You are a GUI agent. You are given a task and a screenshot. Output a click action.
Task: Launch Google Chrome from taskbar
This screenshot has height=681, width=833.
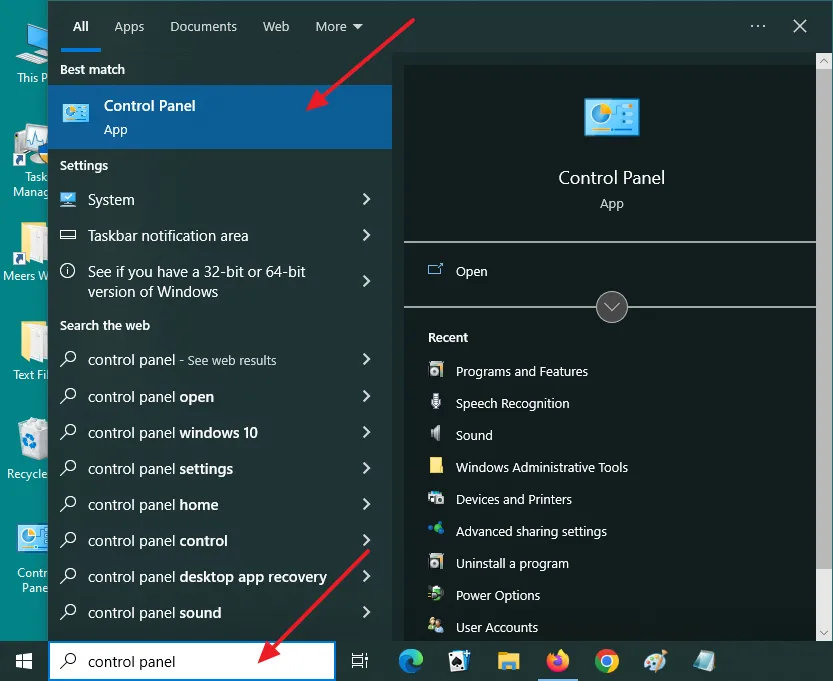tap(607, 661)
